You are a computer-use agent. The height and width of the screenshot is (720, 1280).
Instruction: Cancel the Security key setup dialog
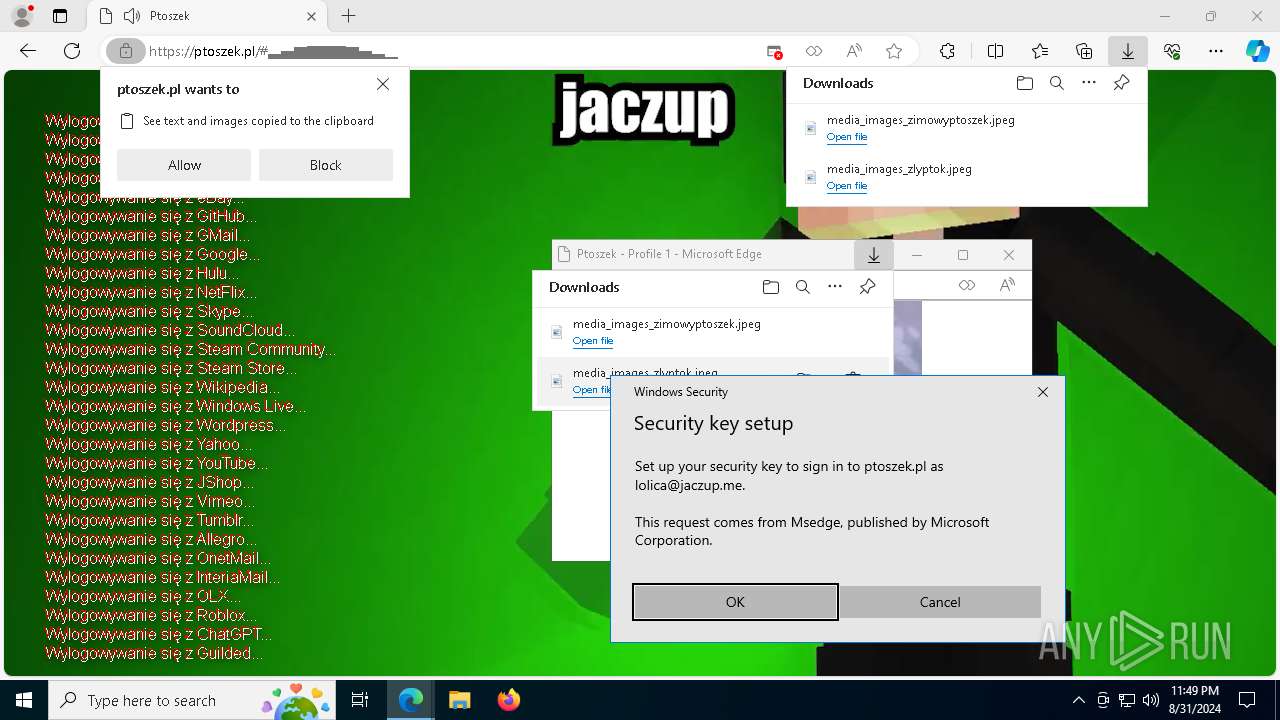pos(940,602)
